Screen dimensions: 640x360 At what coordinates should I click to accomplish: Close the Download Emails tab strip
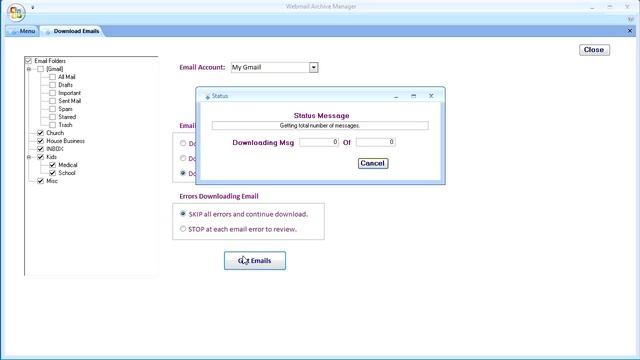[x=630, y=31]
